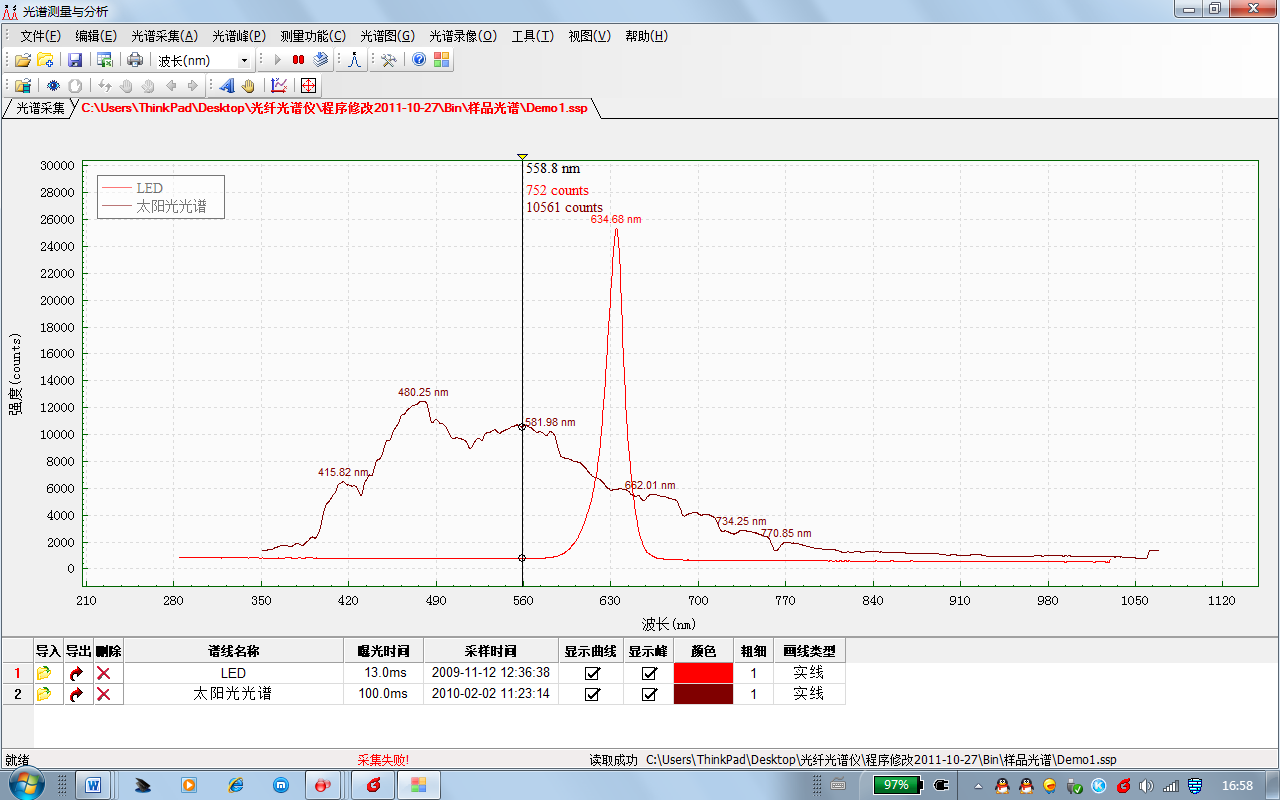Open line type 实线 cell for LED row
The image size is (1280, 800).
click(x=808, y=673)
